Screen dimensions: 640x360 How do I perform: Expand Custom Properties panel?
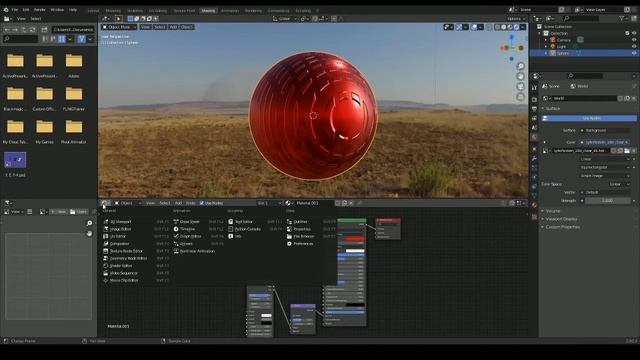(x=562, y=227)
